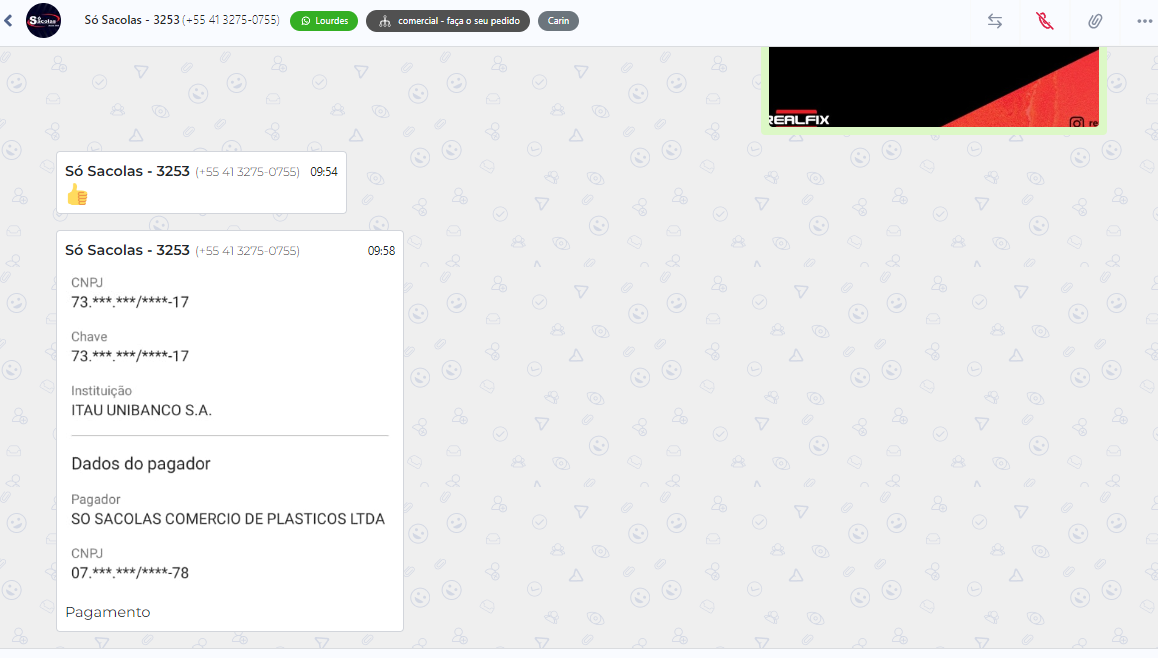Click phone number on the 09:54 message
1158x658 pixels.
point(247,172)
